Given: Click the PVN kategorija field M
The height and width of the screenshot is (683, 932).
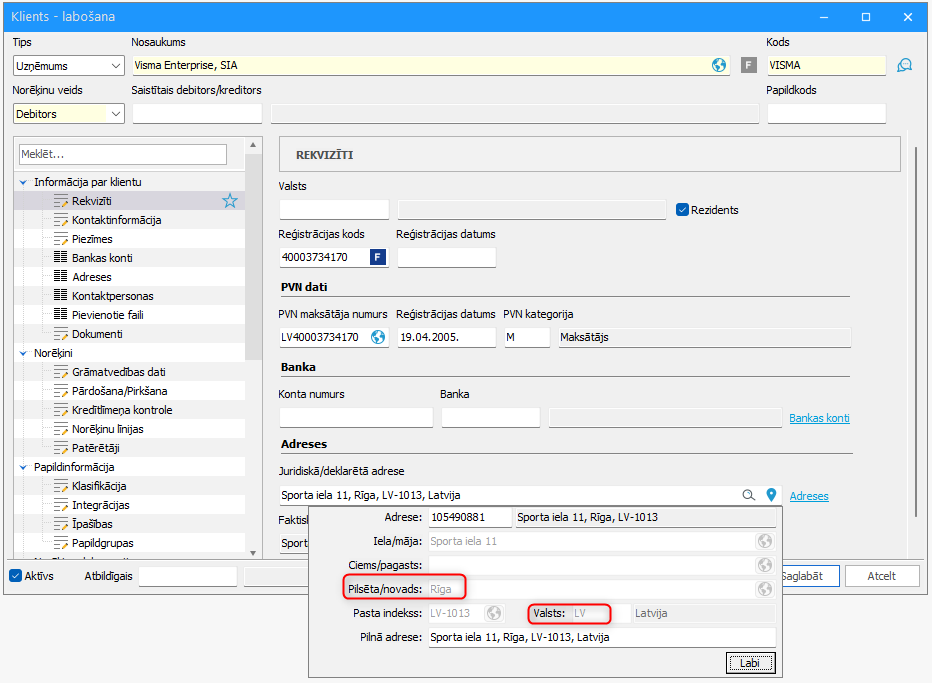Looking at the screenshot, I should point(527,337).
